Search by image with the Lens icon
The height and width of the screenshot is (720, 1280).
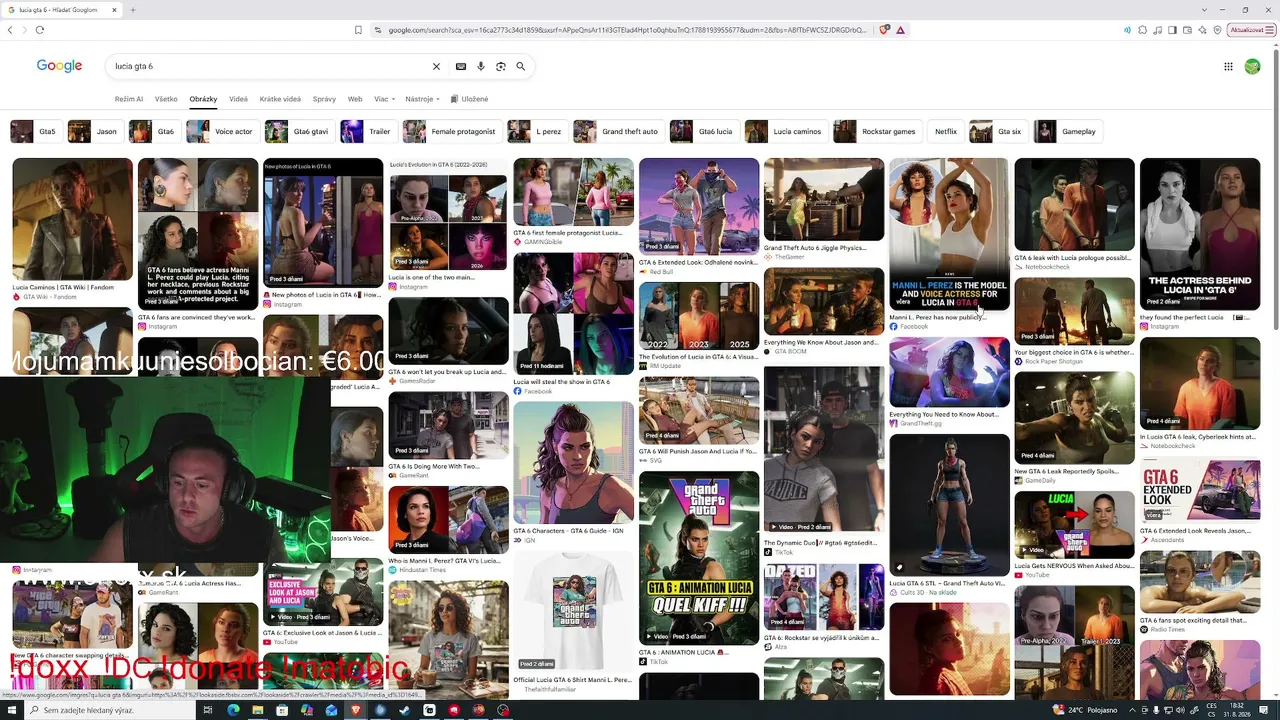tap(501, 66)
